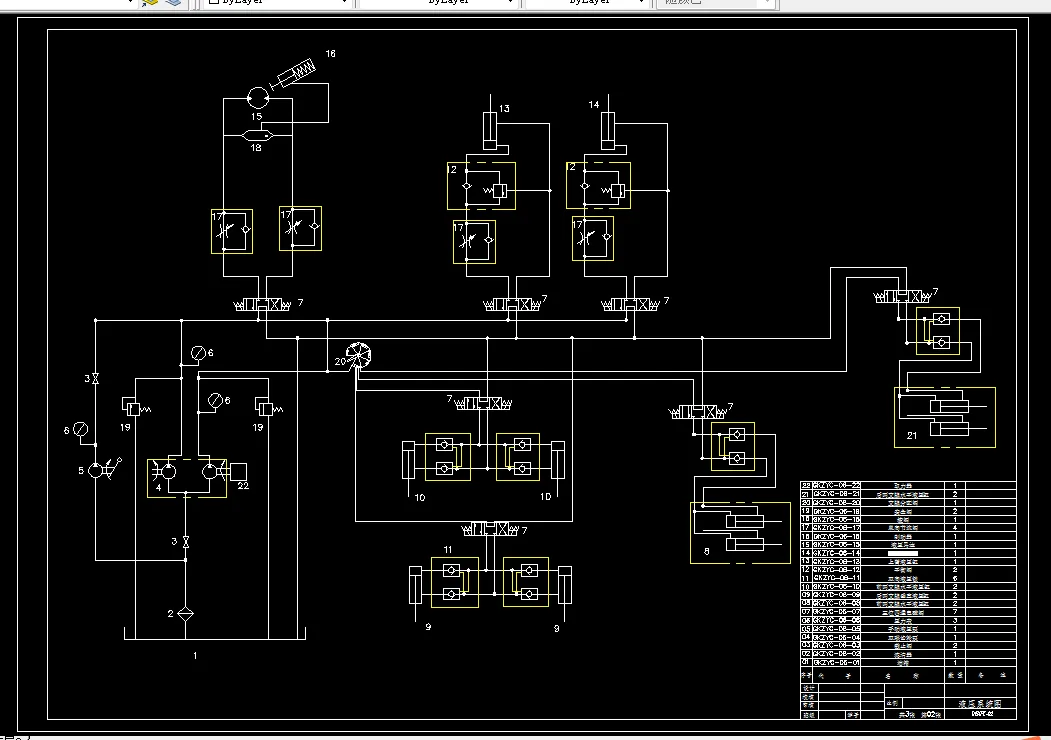Select hydraulic lock block labeled 11
The image size is (1051, 740).
click(455, 582)
